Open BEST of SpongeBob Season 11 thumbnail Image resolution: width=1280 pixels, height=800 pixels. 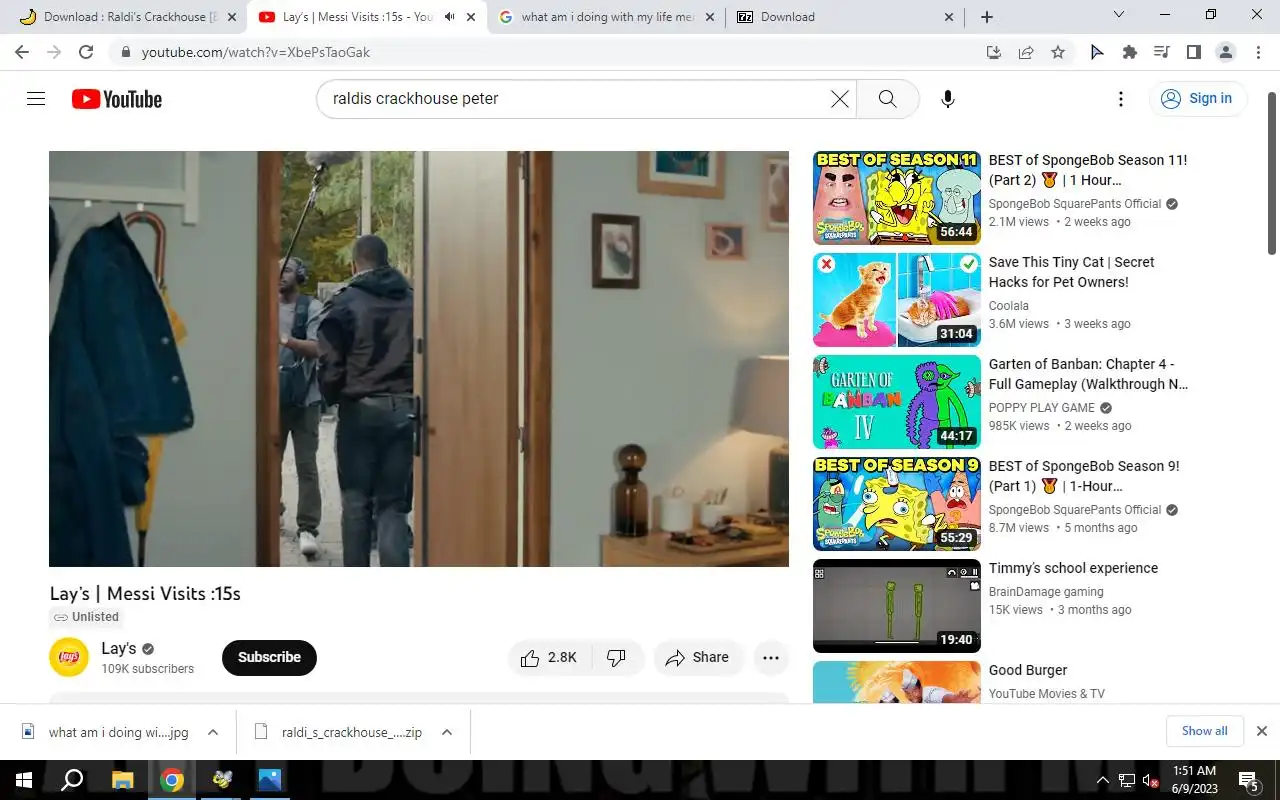(x=897, y=198)
